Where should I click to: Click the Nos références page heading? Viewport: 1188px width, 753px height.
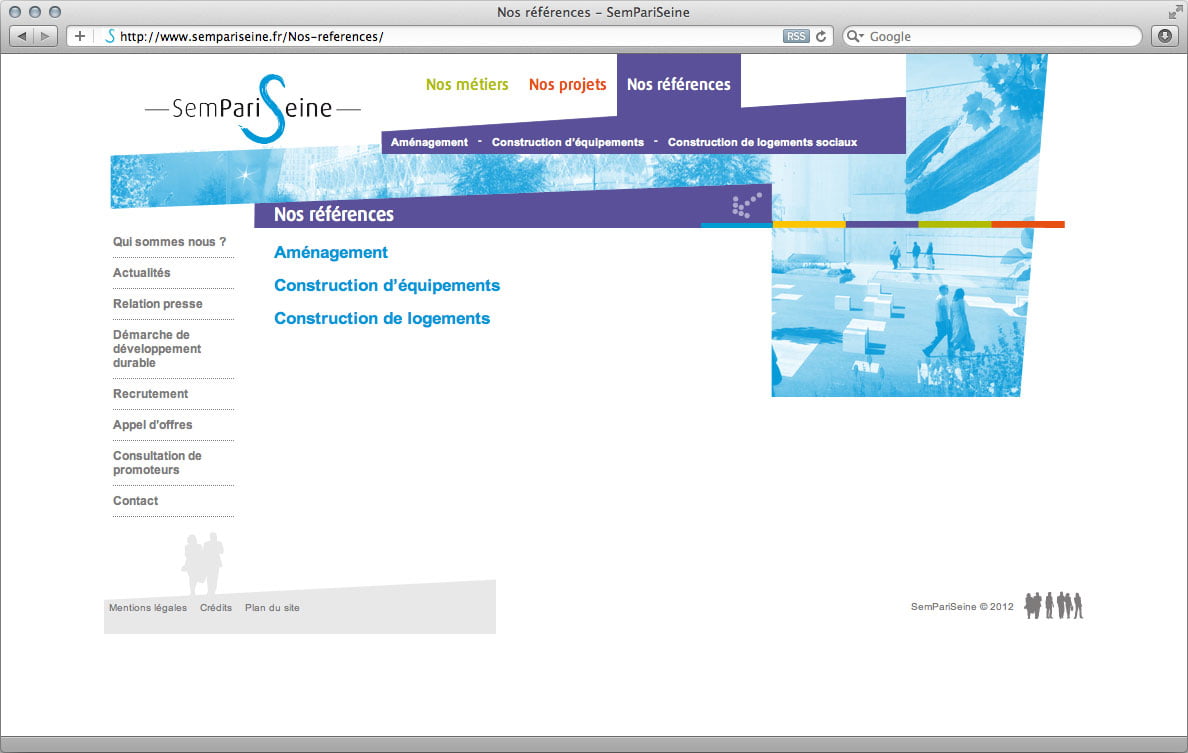coord(333,214)
